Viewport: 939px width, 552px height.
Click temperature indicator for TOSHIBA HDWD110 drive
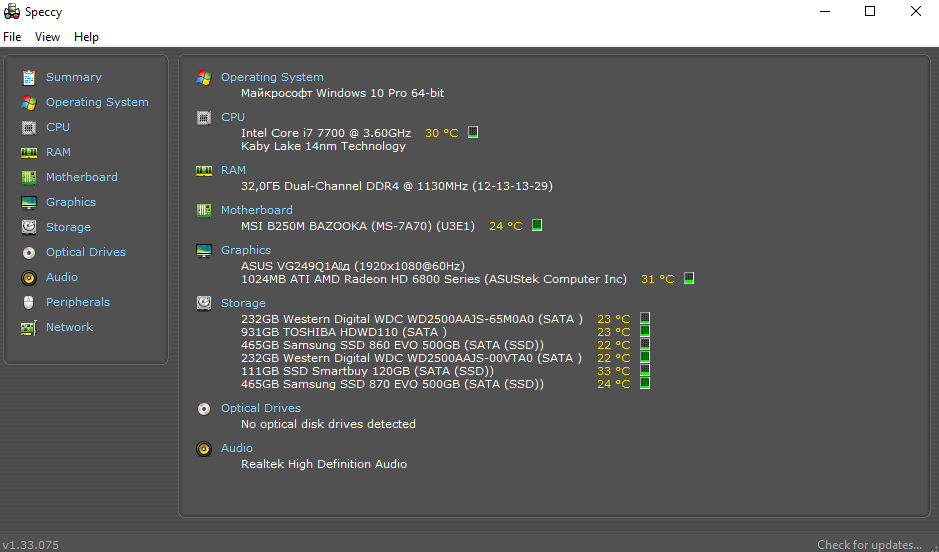(x=645, y=331)
